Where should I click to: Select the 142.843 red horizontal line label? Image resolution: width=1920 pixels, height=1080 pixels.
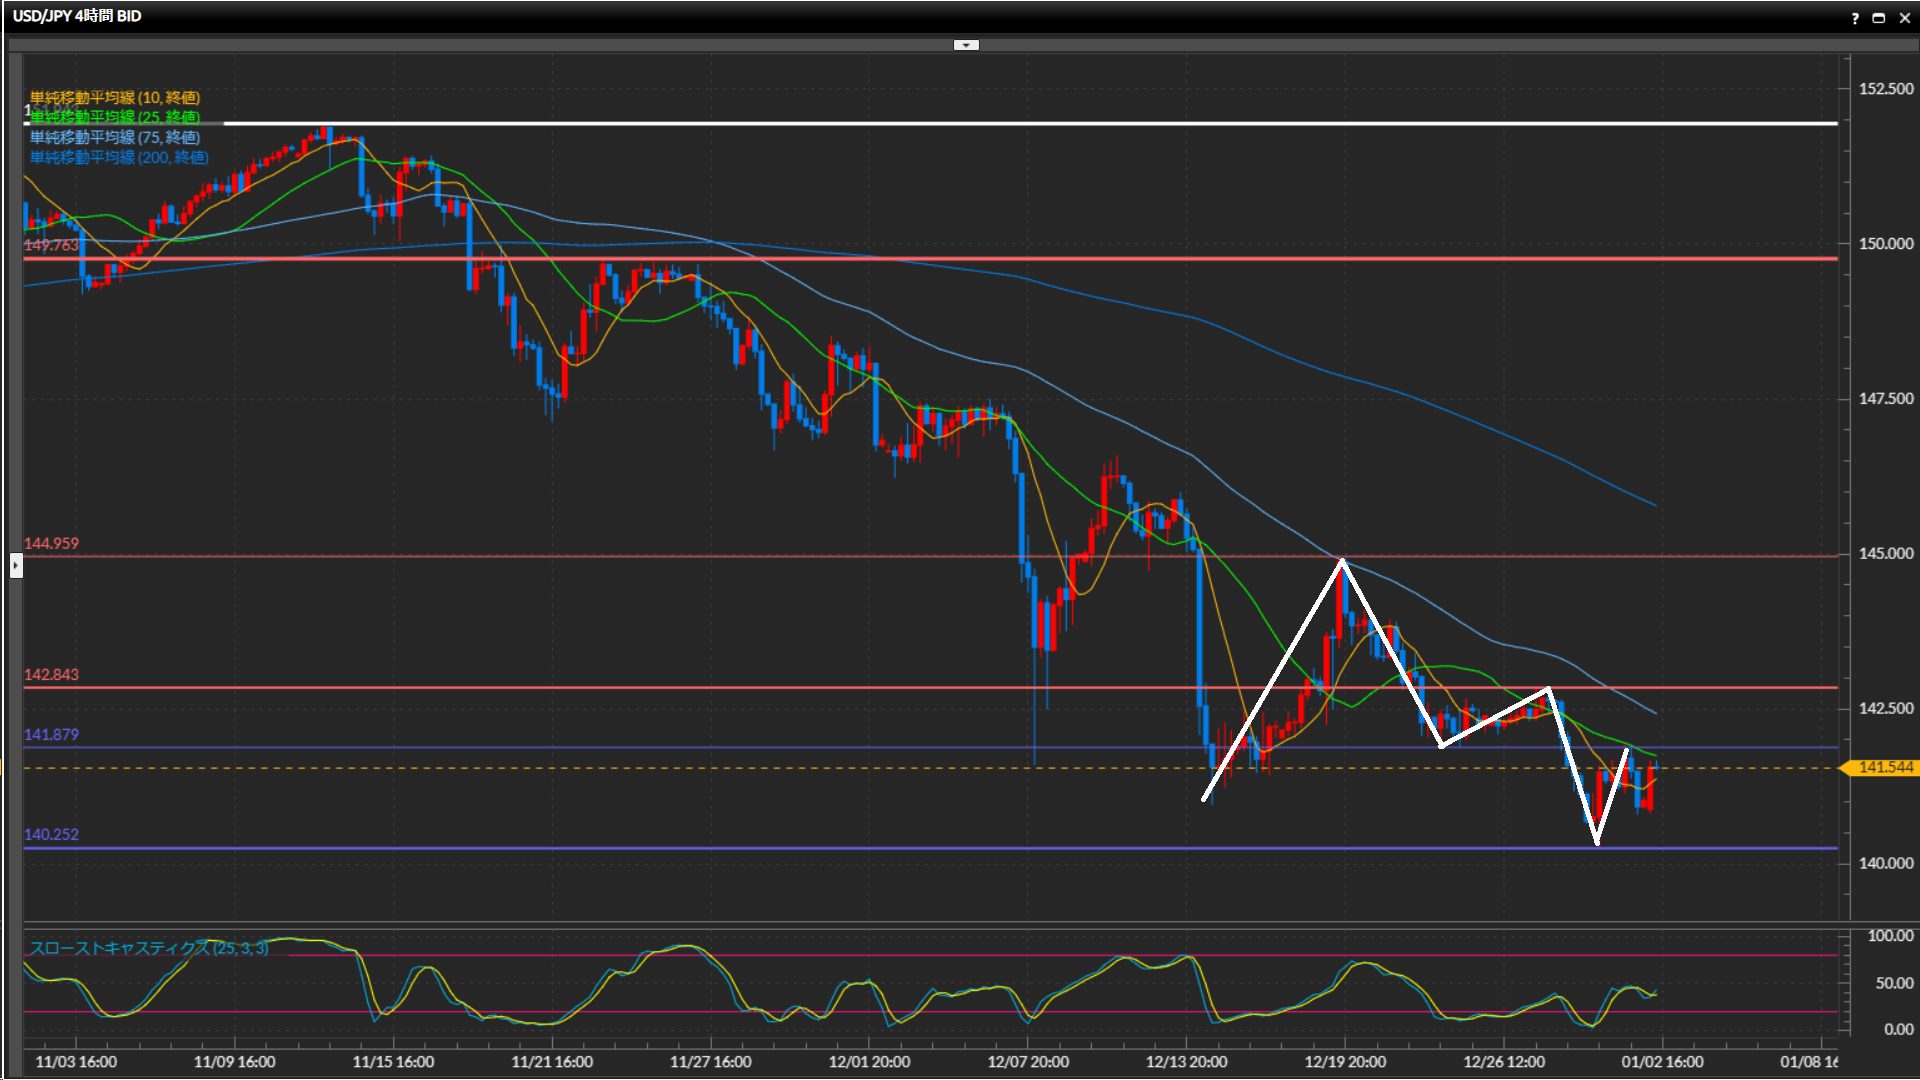point(51,674)
